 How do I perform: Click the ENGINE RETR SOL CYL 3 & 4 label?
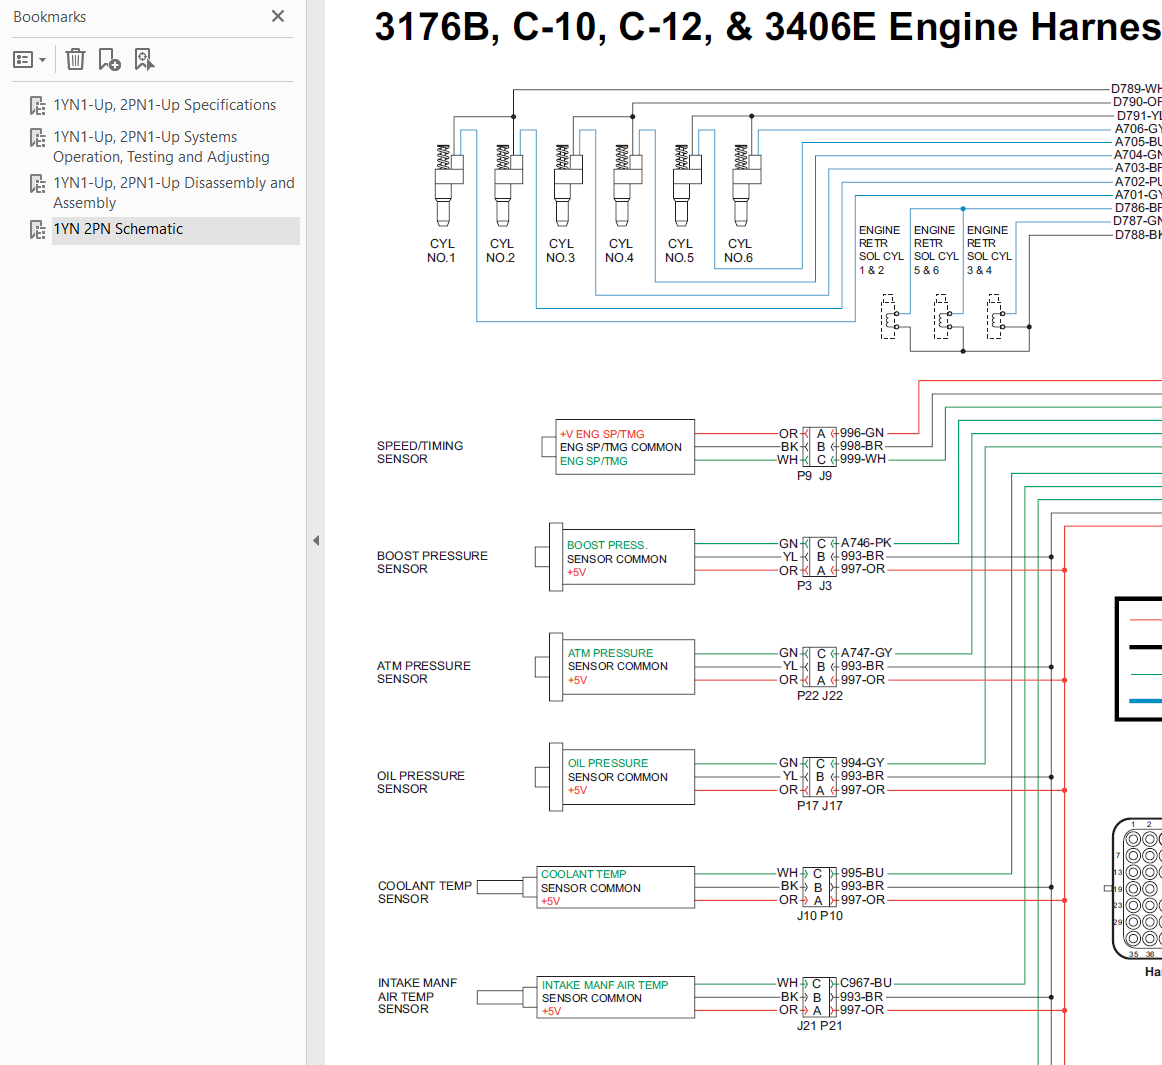click(x=989, y=250)
